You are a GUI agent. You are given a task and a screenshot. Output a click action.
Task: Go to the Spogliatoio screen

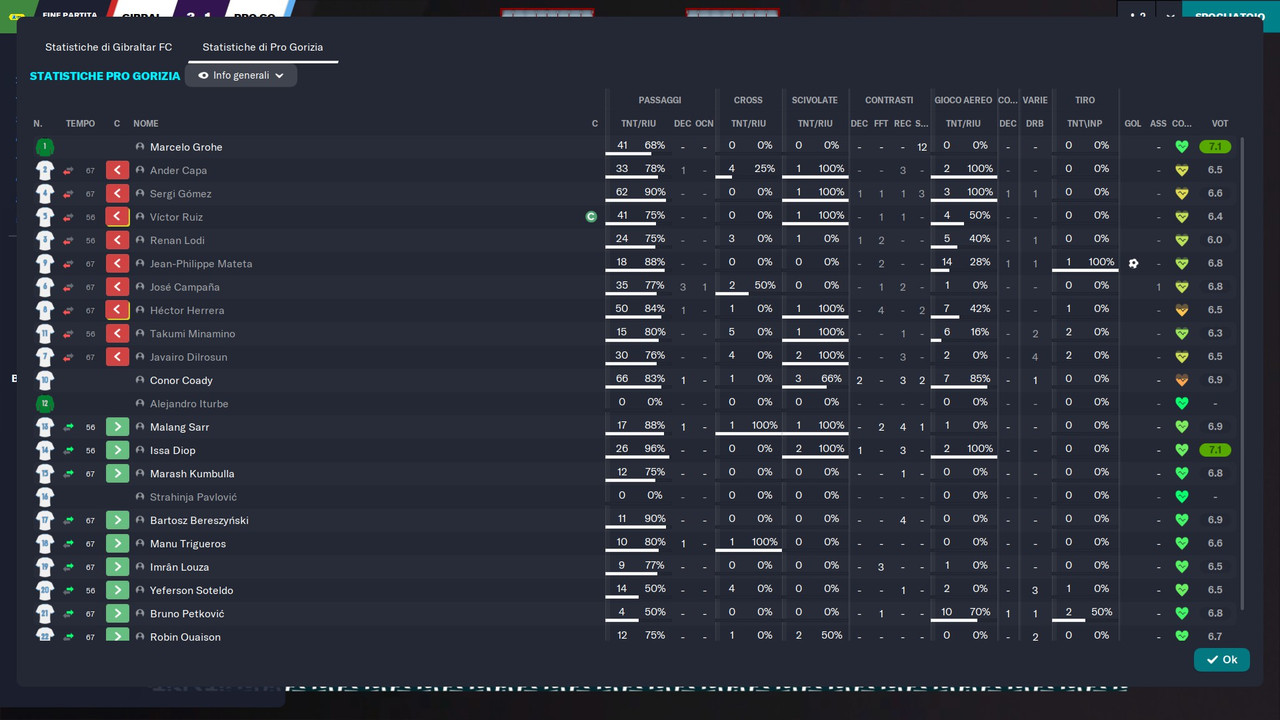point(1230,17)
